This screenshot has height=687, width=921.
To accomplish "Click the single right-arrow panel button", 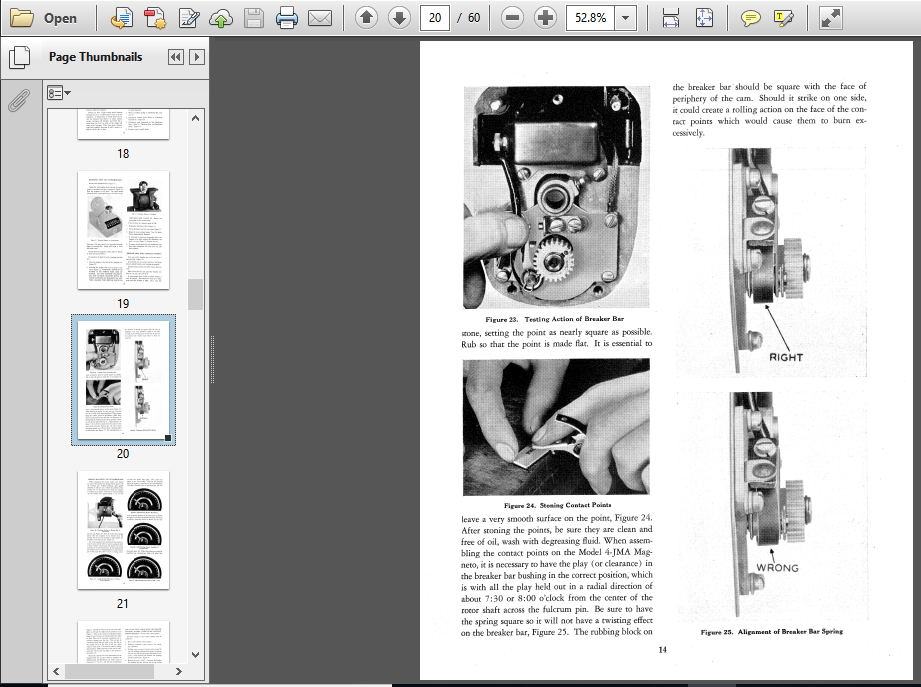I will coord(197,57).
